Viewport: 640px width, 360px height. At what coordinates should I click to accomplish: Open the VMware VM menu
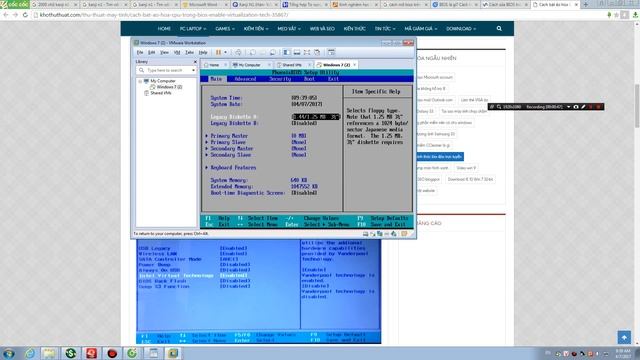tap(177, 53)
